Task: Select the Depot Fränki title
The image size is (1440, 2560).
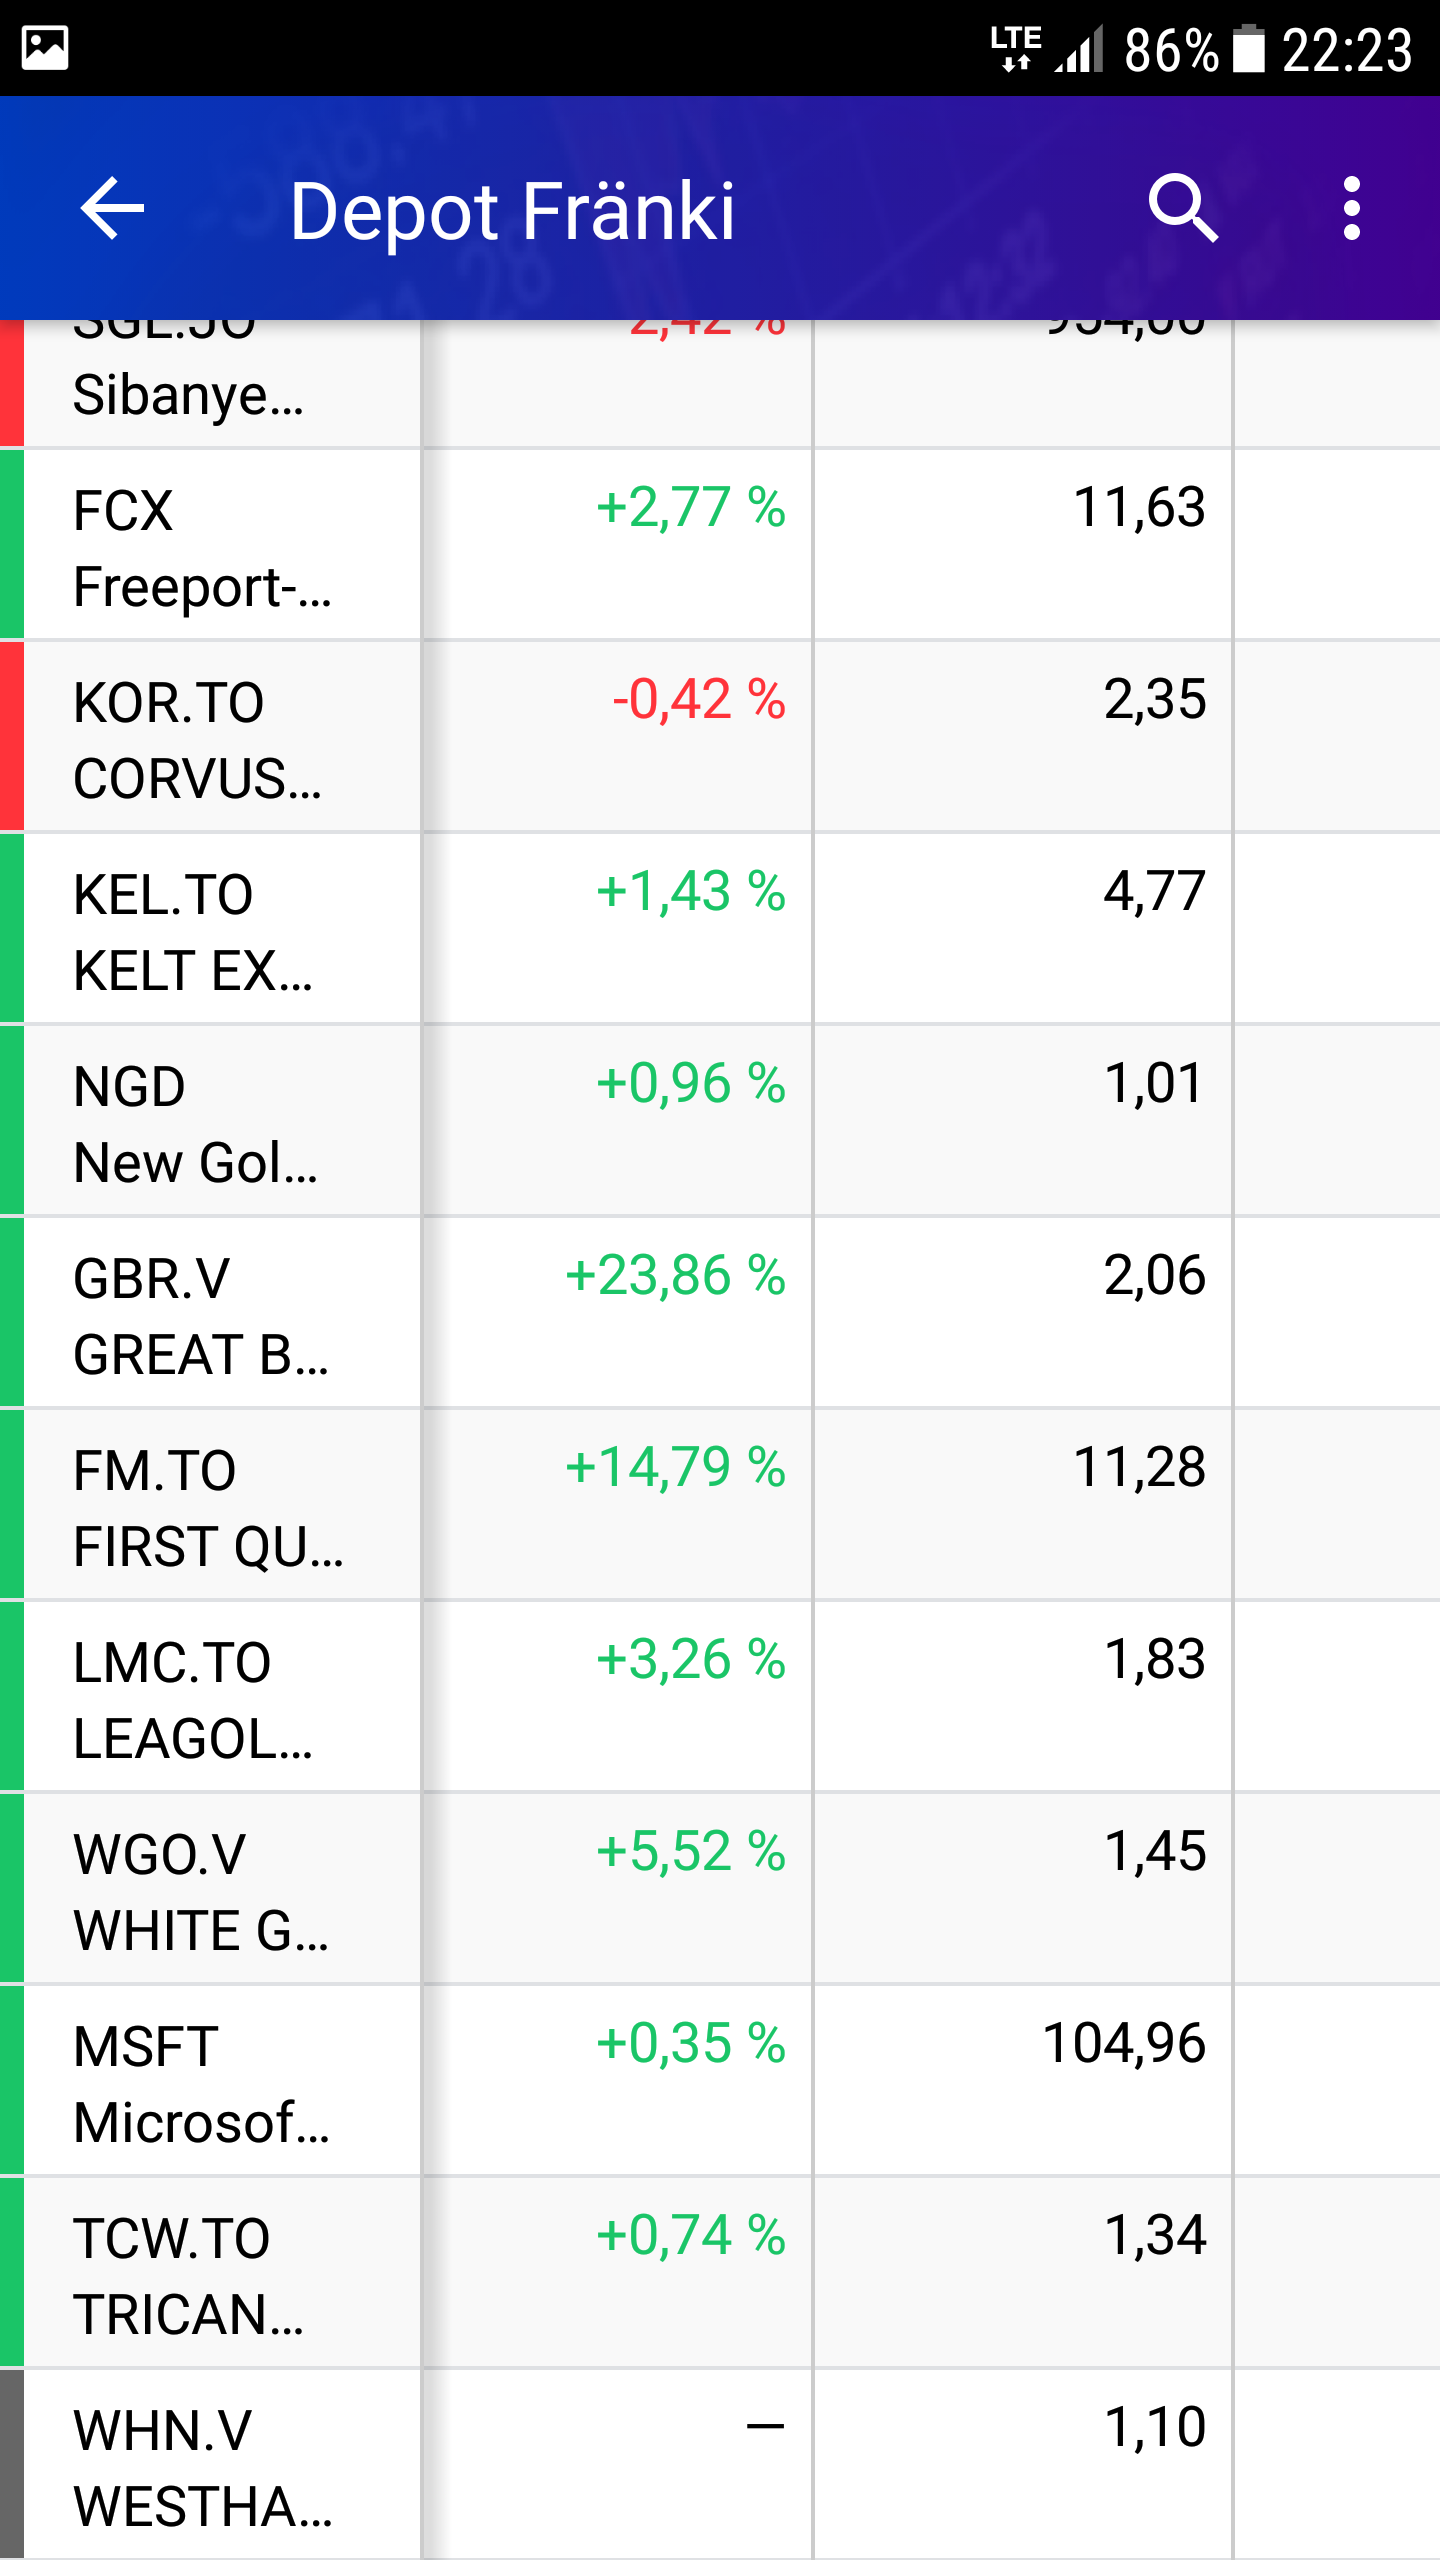Action: tap(512, 211)
